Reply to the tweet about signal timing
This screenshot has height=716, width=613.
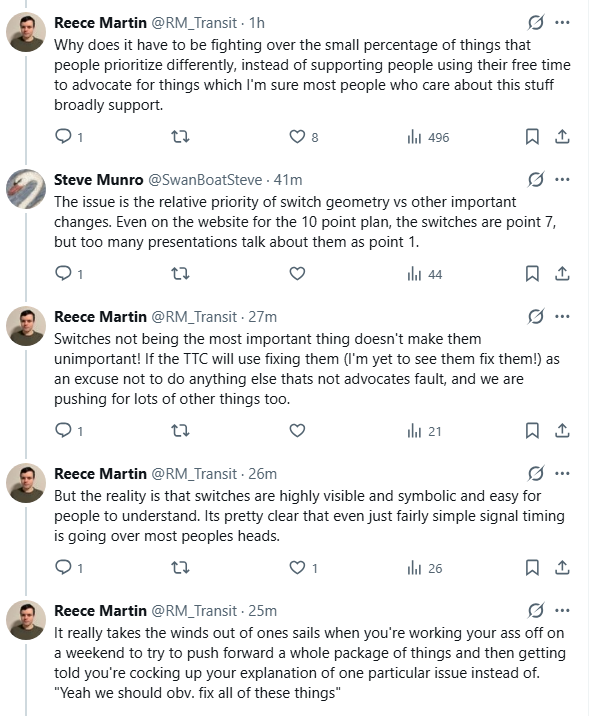[62, 568]
